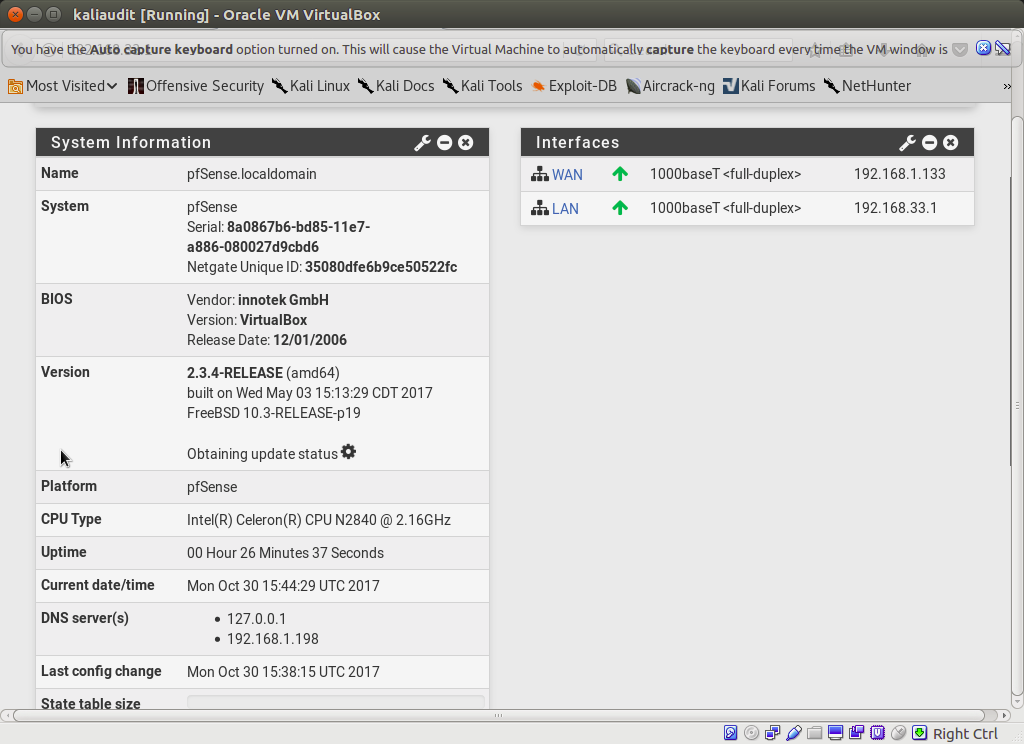
Task: Open Aircrack-ng bookmark
Action: point(670,86)
